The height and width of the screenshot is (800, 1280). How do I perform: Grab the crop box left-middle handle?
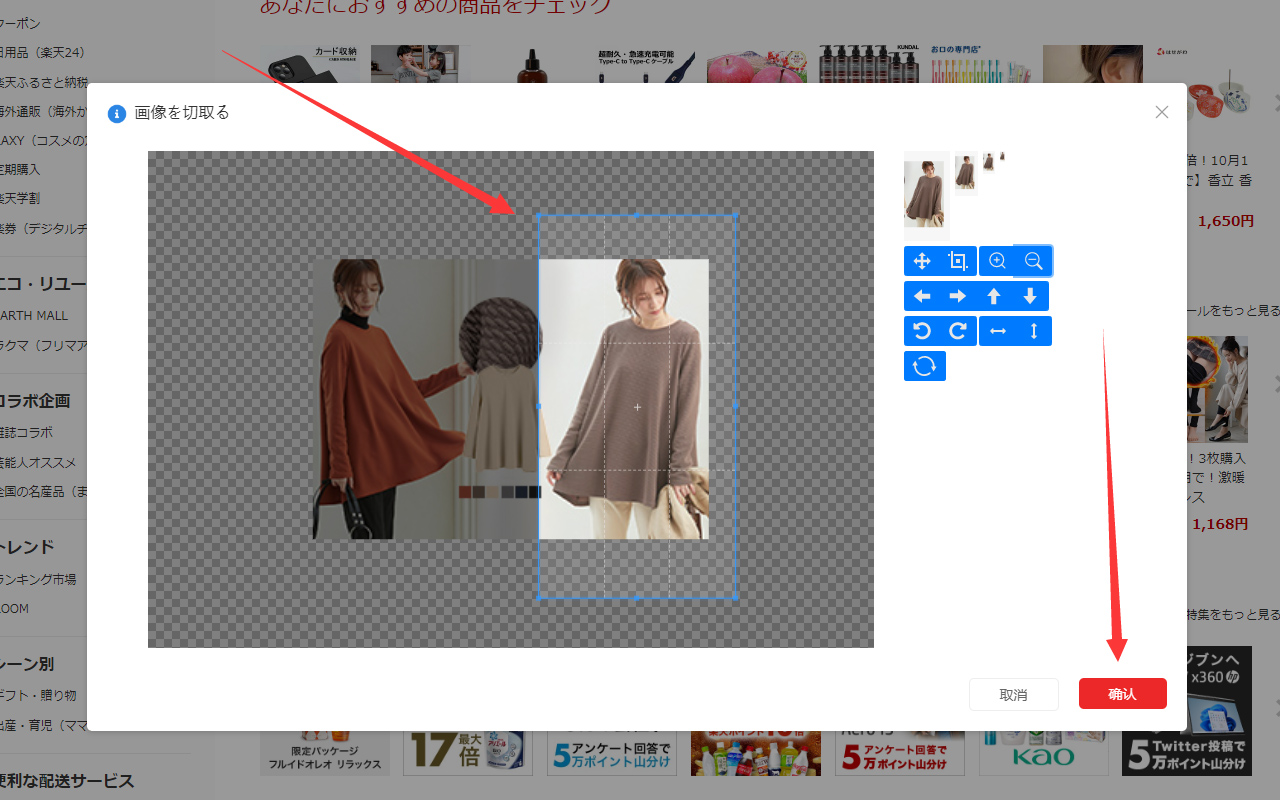coord(539,406)
